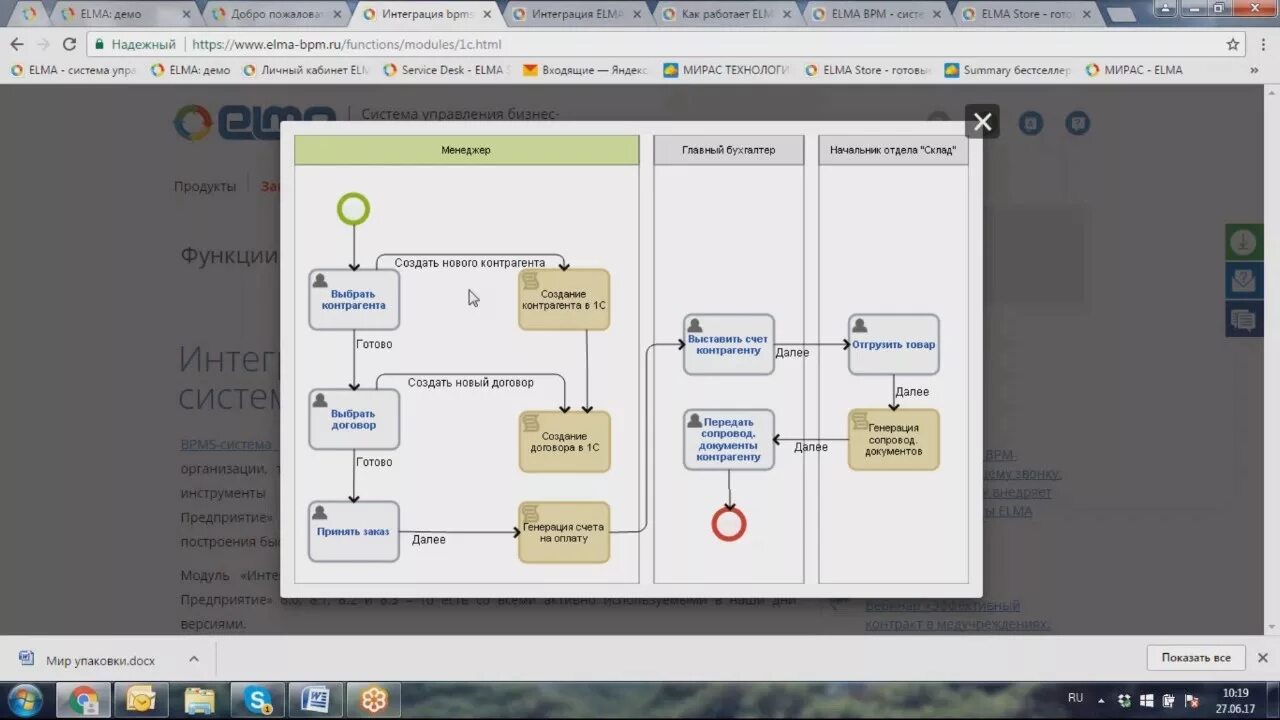Switch to the 'Как работает ELM' tab
The image size is (1280, 720).
pos(726,14)
